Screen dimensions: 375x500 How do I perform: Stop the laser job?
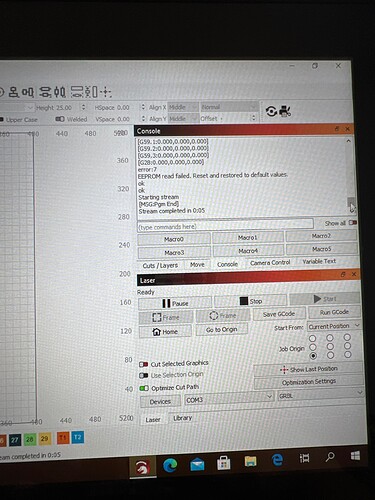(251, 301)
